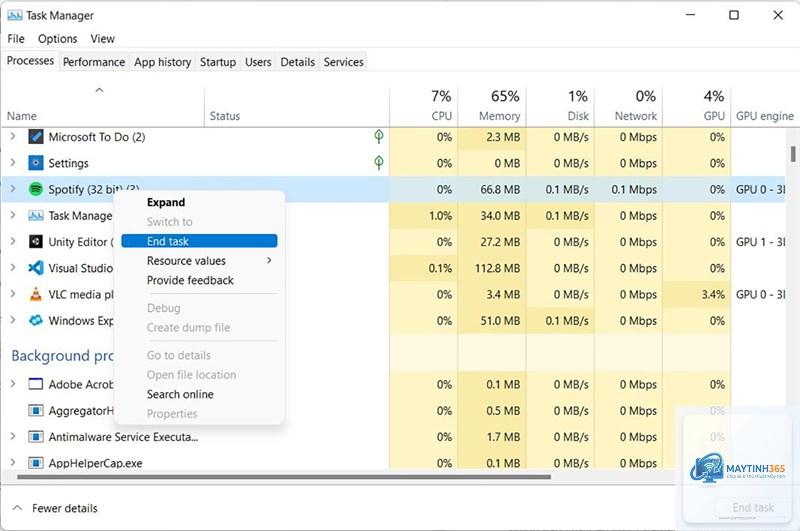Collapse view with Fewer details chevron
The height and width of the screenshot is (531, 800).
coord(17,508)
